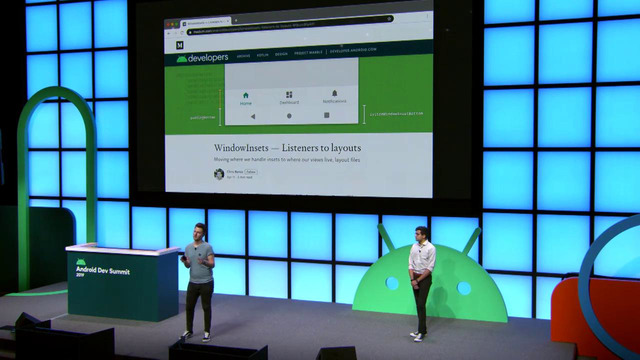Click the Home label in bottom navigation
Viewport: 640px width, 360px height.
click(246, 104)
